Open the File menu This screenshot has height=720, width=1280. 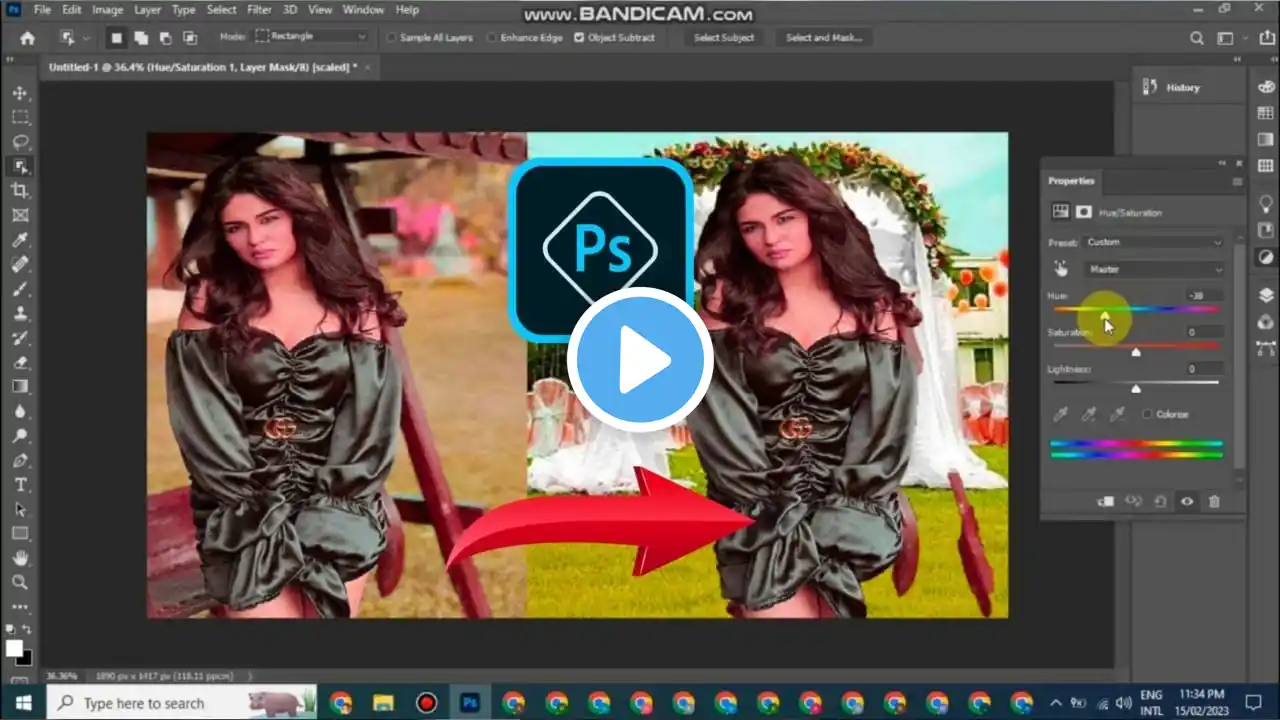point(42,10)
